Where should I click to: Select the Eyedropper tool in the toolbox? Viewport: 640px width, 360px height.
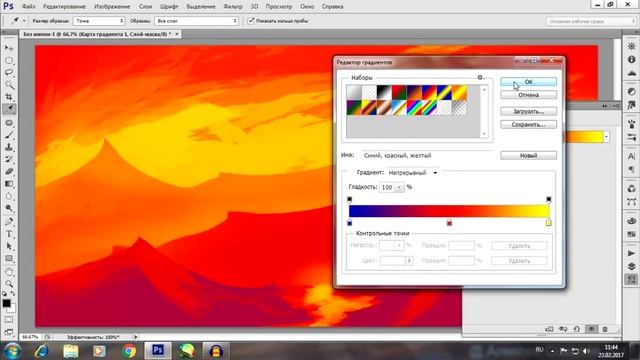9,109
